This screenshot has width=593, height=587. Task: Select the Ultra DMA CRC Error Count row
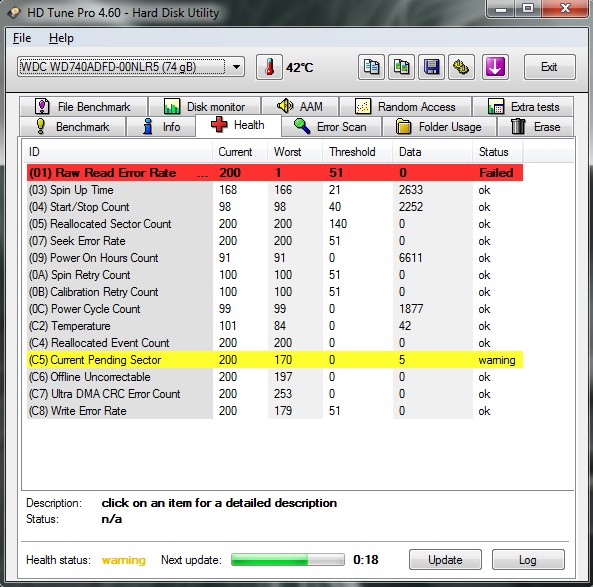click(275, 394)
